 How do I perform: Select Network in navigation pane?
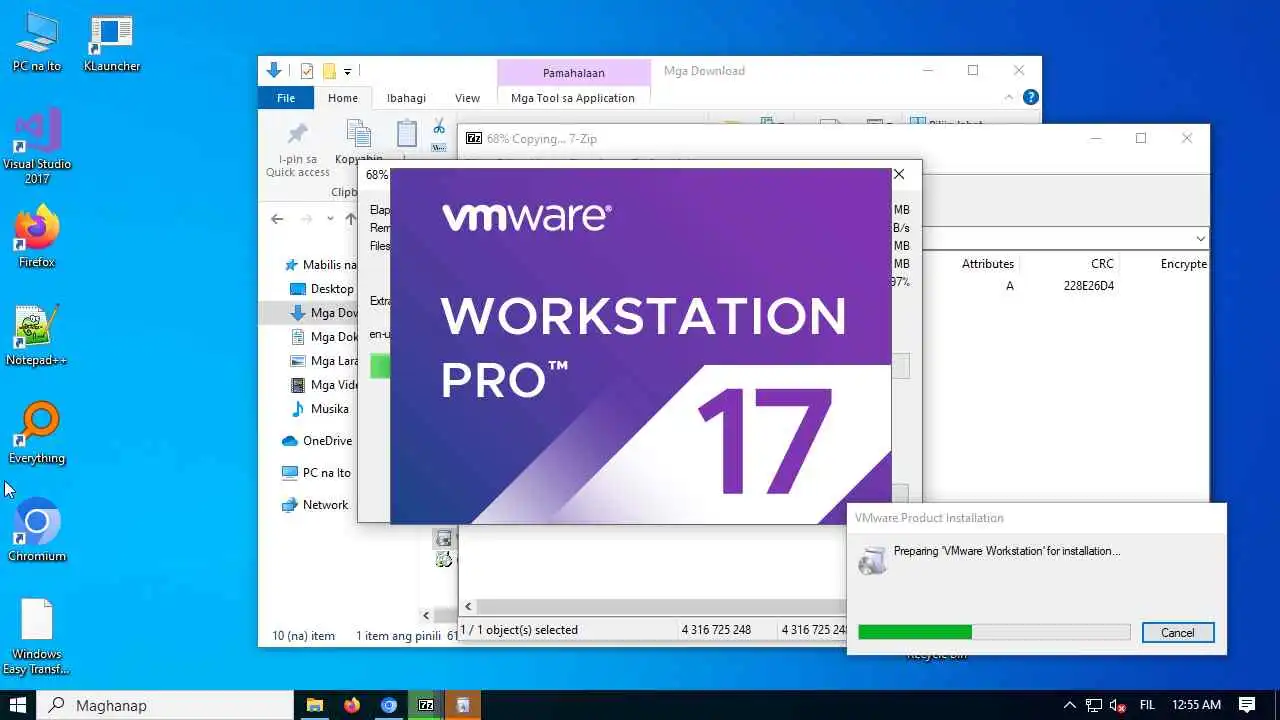(315, 505)
